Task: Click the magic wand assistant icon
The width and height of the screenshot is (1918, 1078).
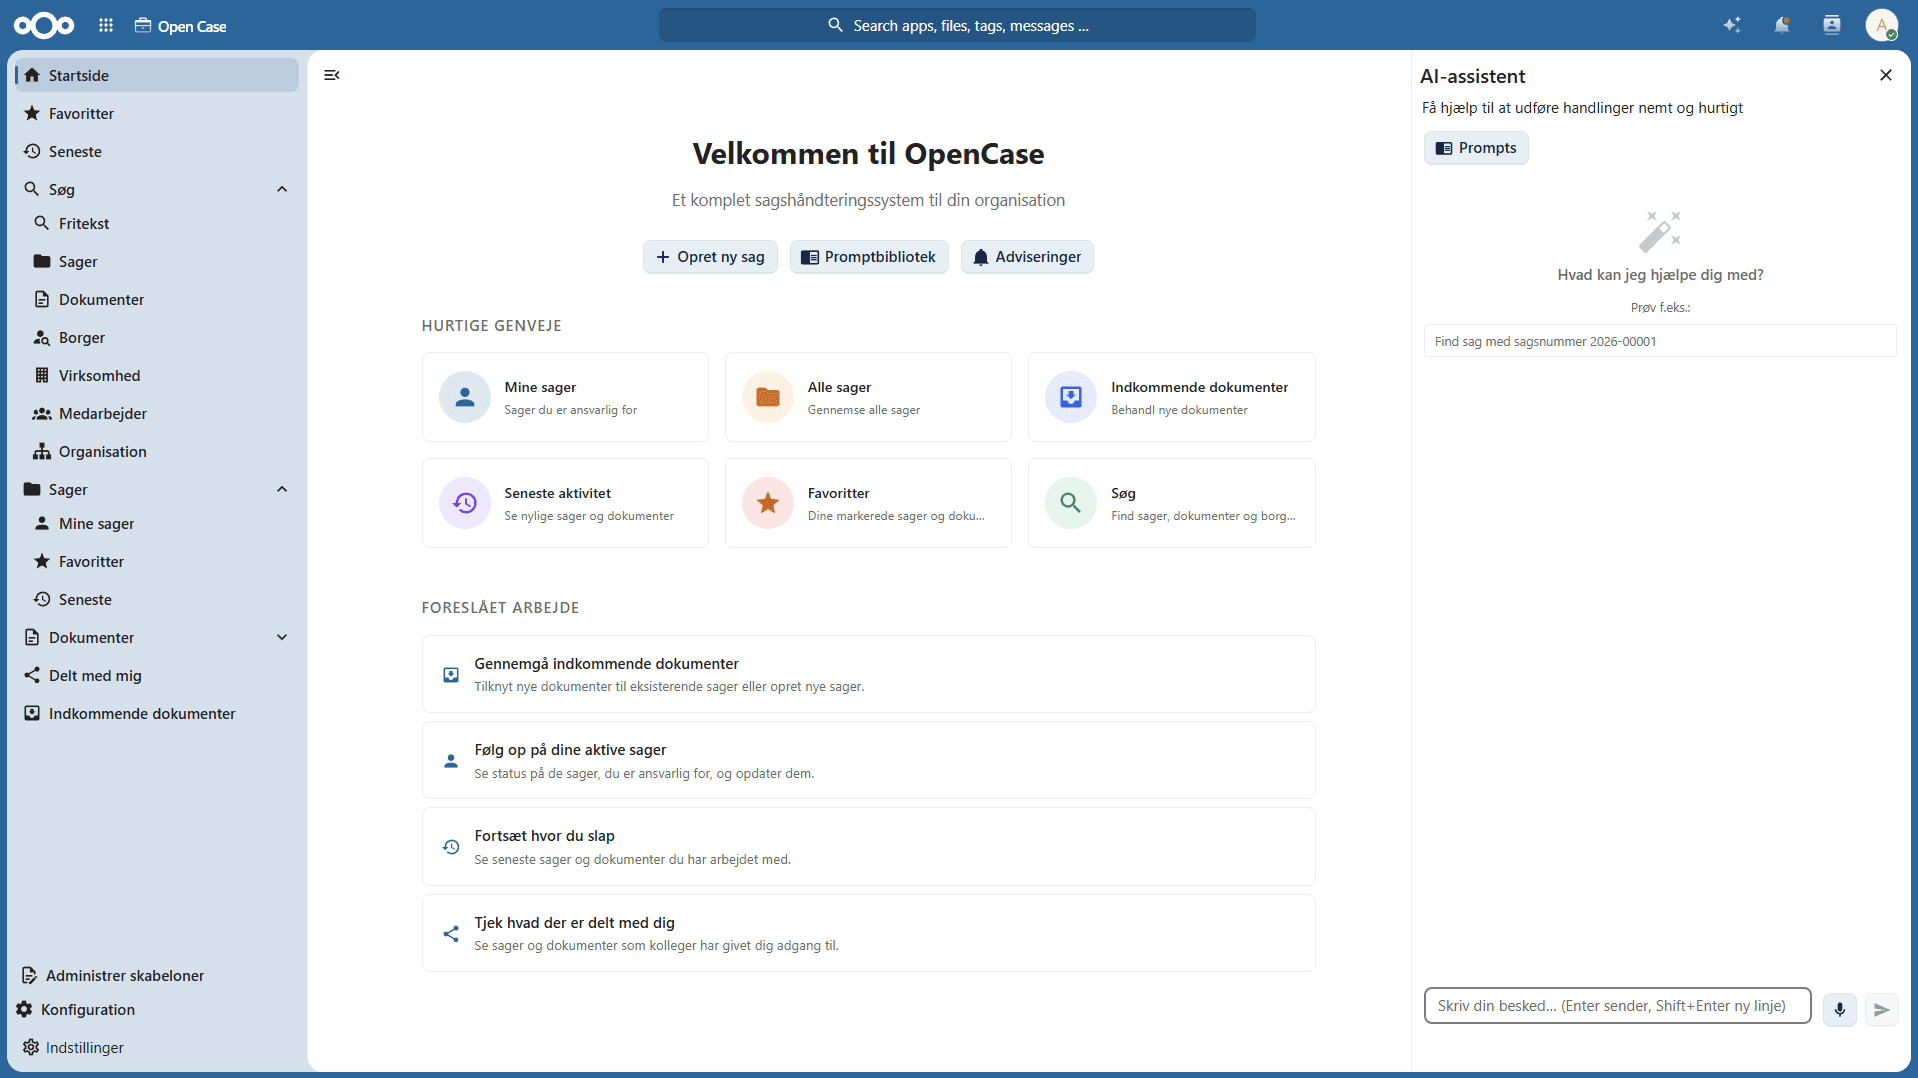Action: (1660, 231)
